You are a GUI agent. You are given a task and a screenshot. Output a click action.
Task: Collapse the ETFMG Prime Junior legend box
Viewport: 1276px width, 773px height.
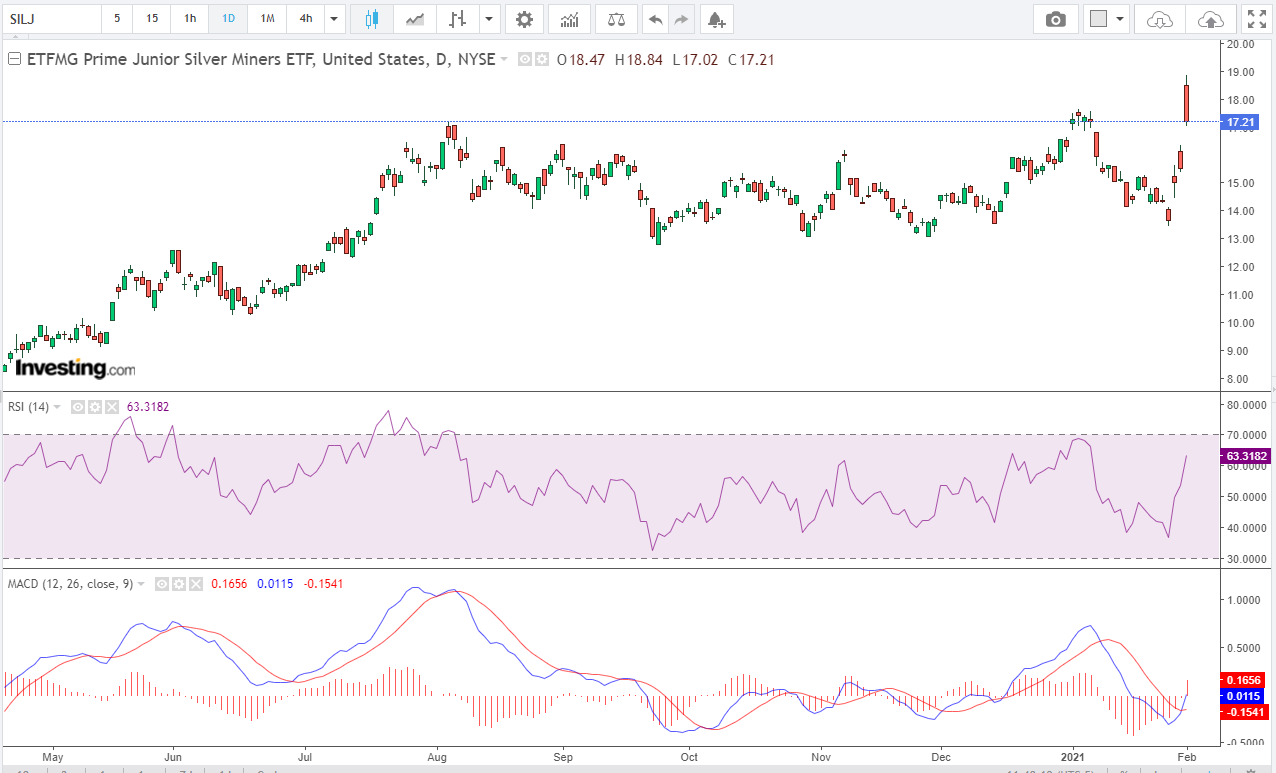[x=14, y=59]
